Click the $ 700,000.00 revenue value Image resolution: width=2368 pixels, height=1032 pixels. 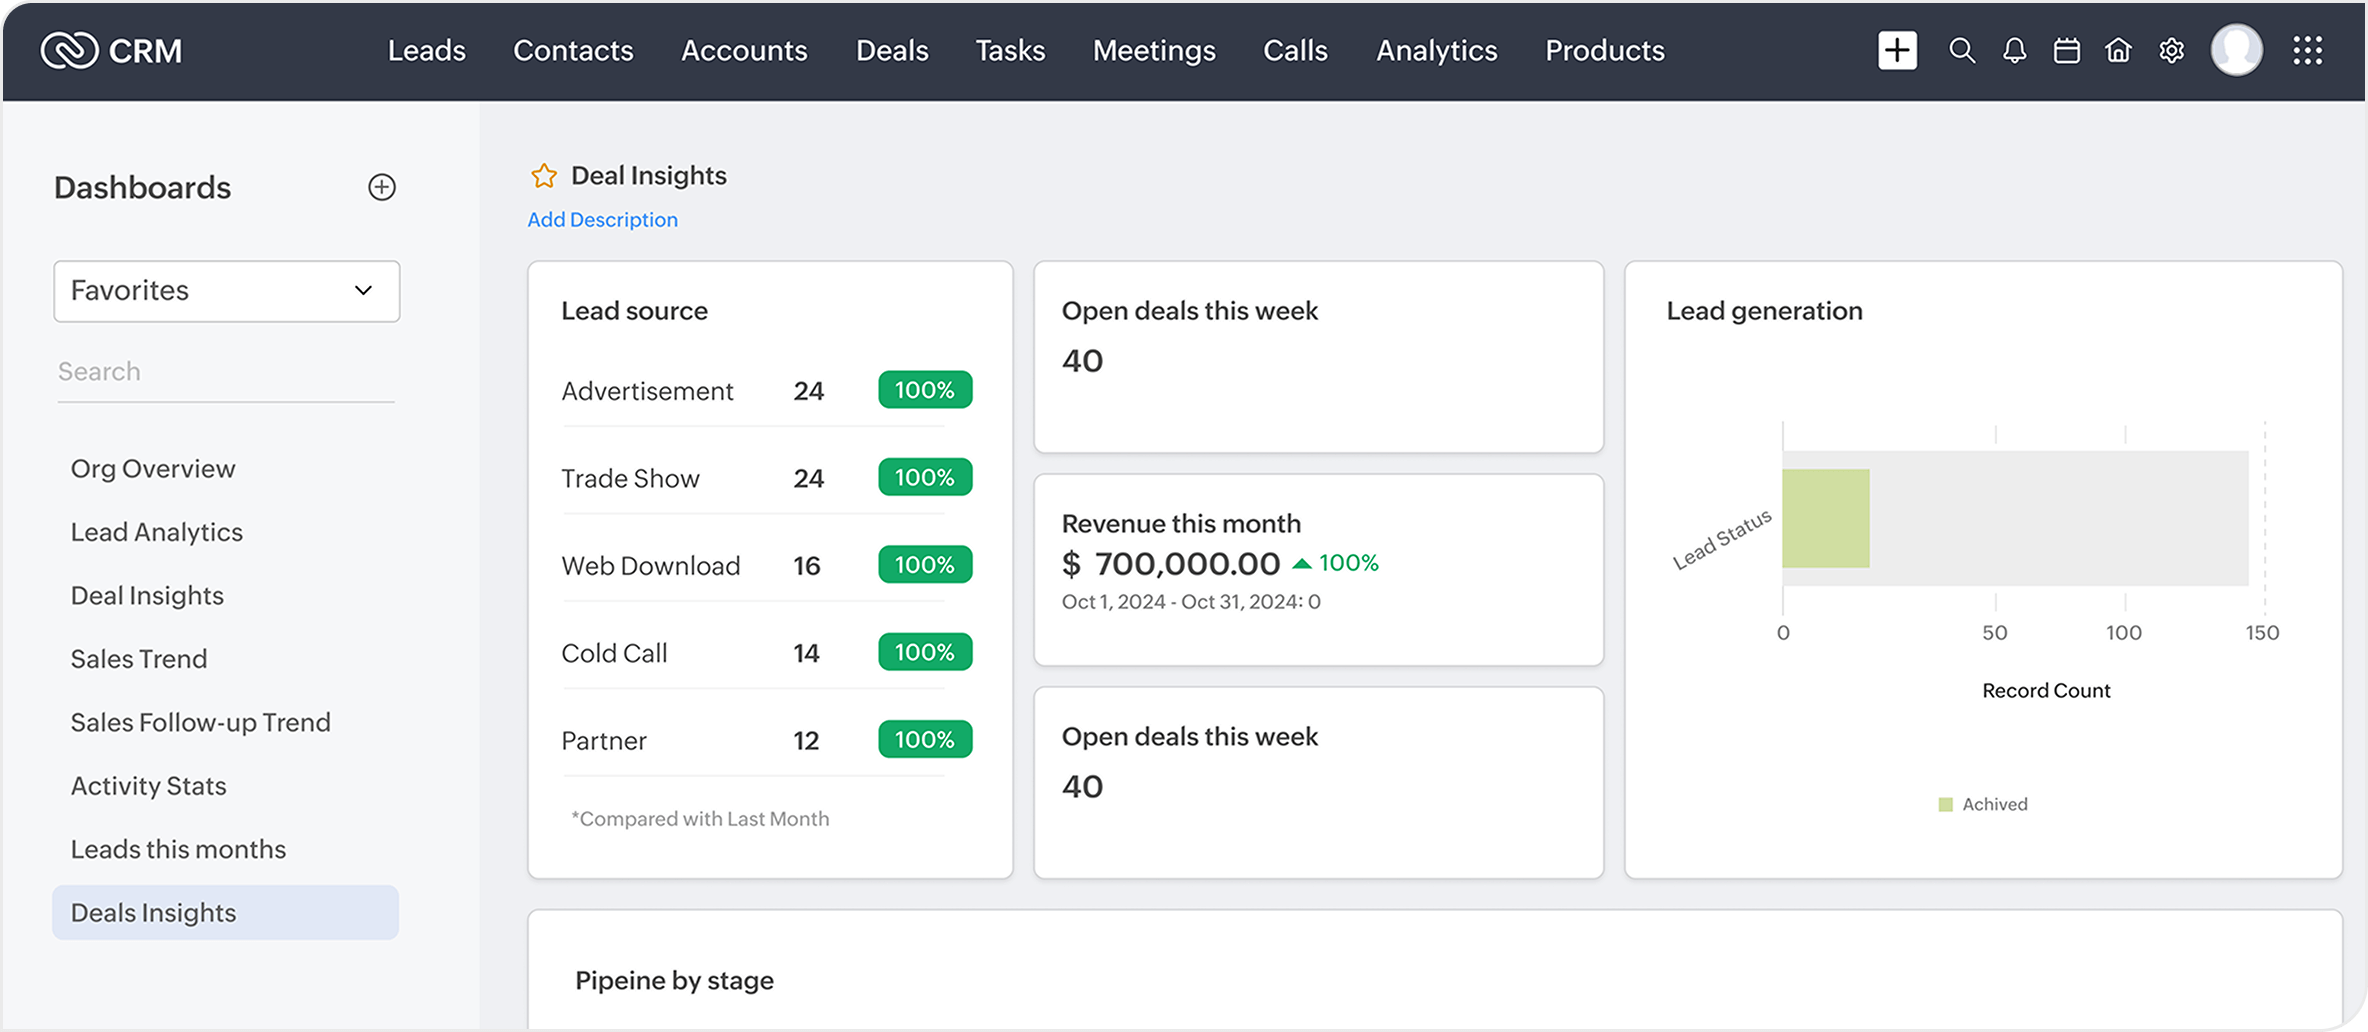[1170, 564]
